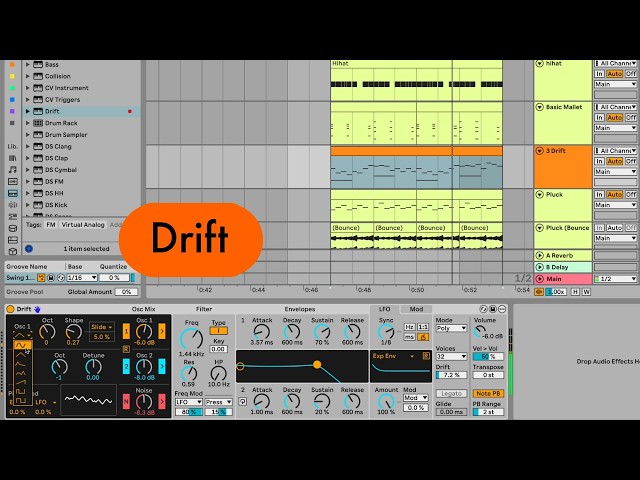Screen dimensions: 640x480
Task: Open the LFO amount Mod source dropdown
Action: [416, 398]
